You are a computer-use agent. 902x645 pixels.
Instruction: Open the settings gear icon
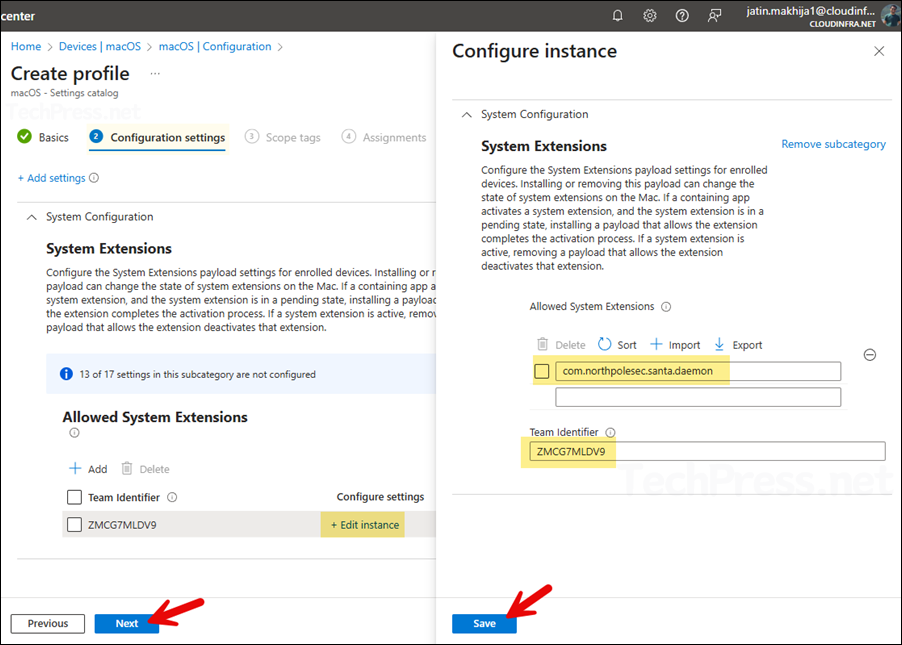coord(649,16)
